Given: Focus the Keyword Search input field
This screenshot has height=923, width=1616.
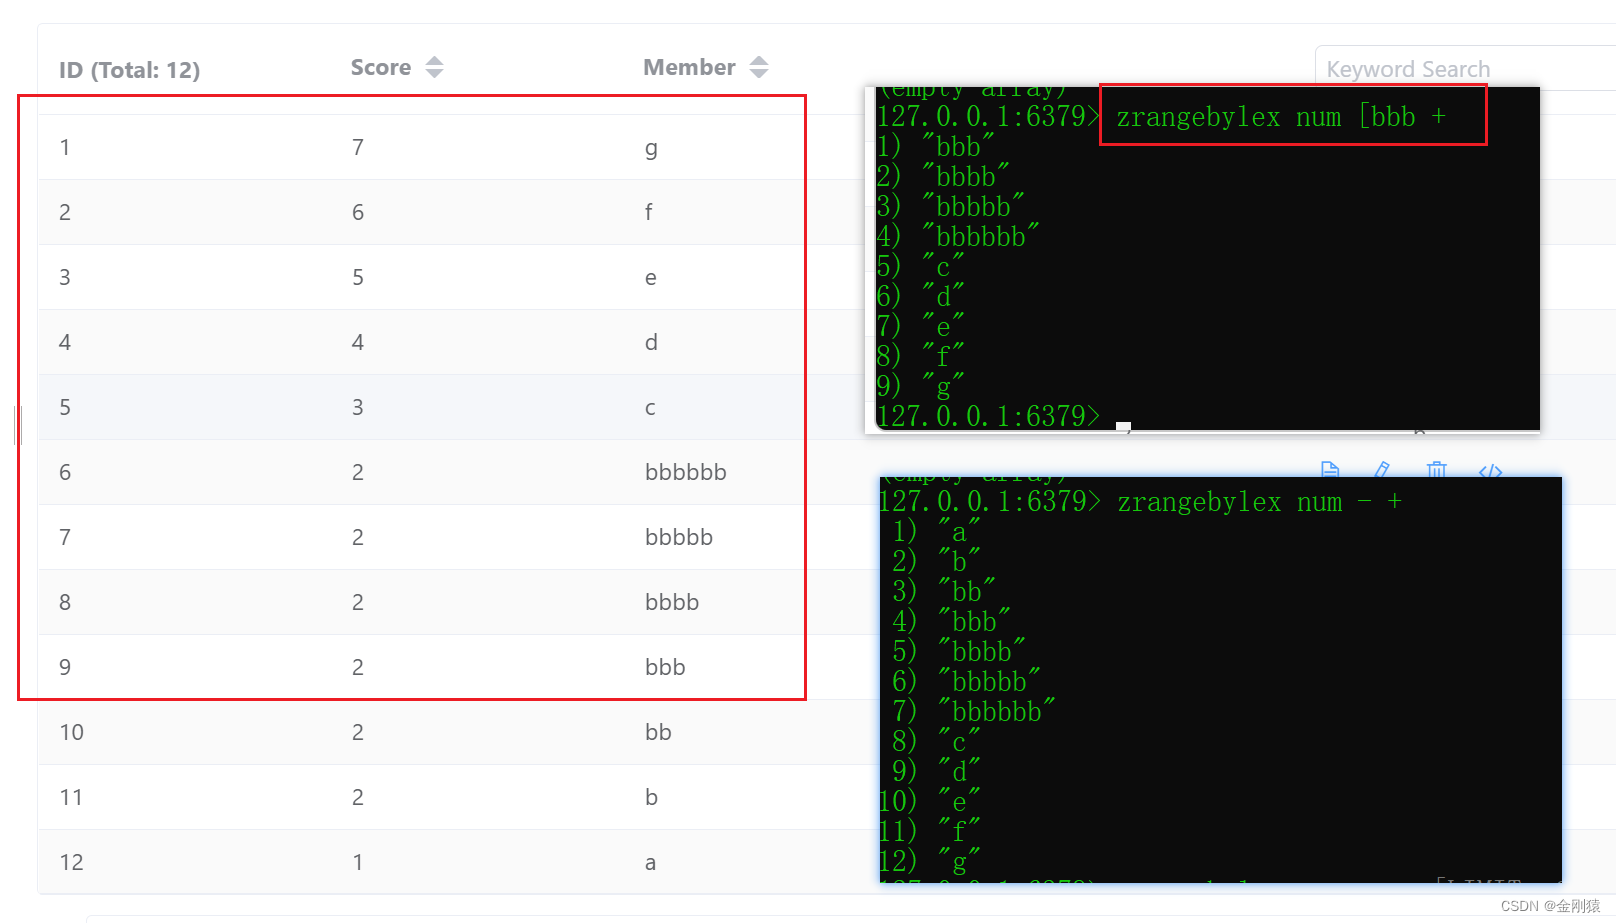Looking at the screenshot, I should click(x=1466, y=69).
